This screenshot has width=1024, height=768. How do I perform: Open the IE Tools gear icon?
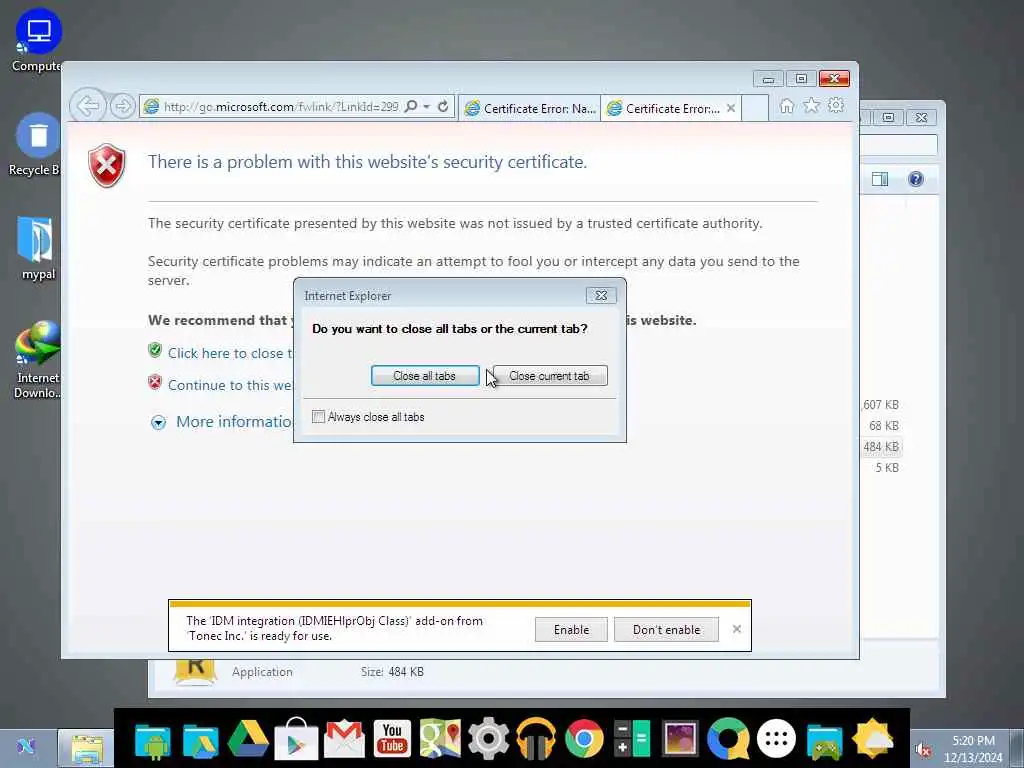coord(836,106)
